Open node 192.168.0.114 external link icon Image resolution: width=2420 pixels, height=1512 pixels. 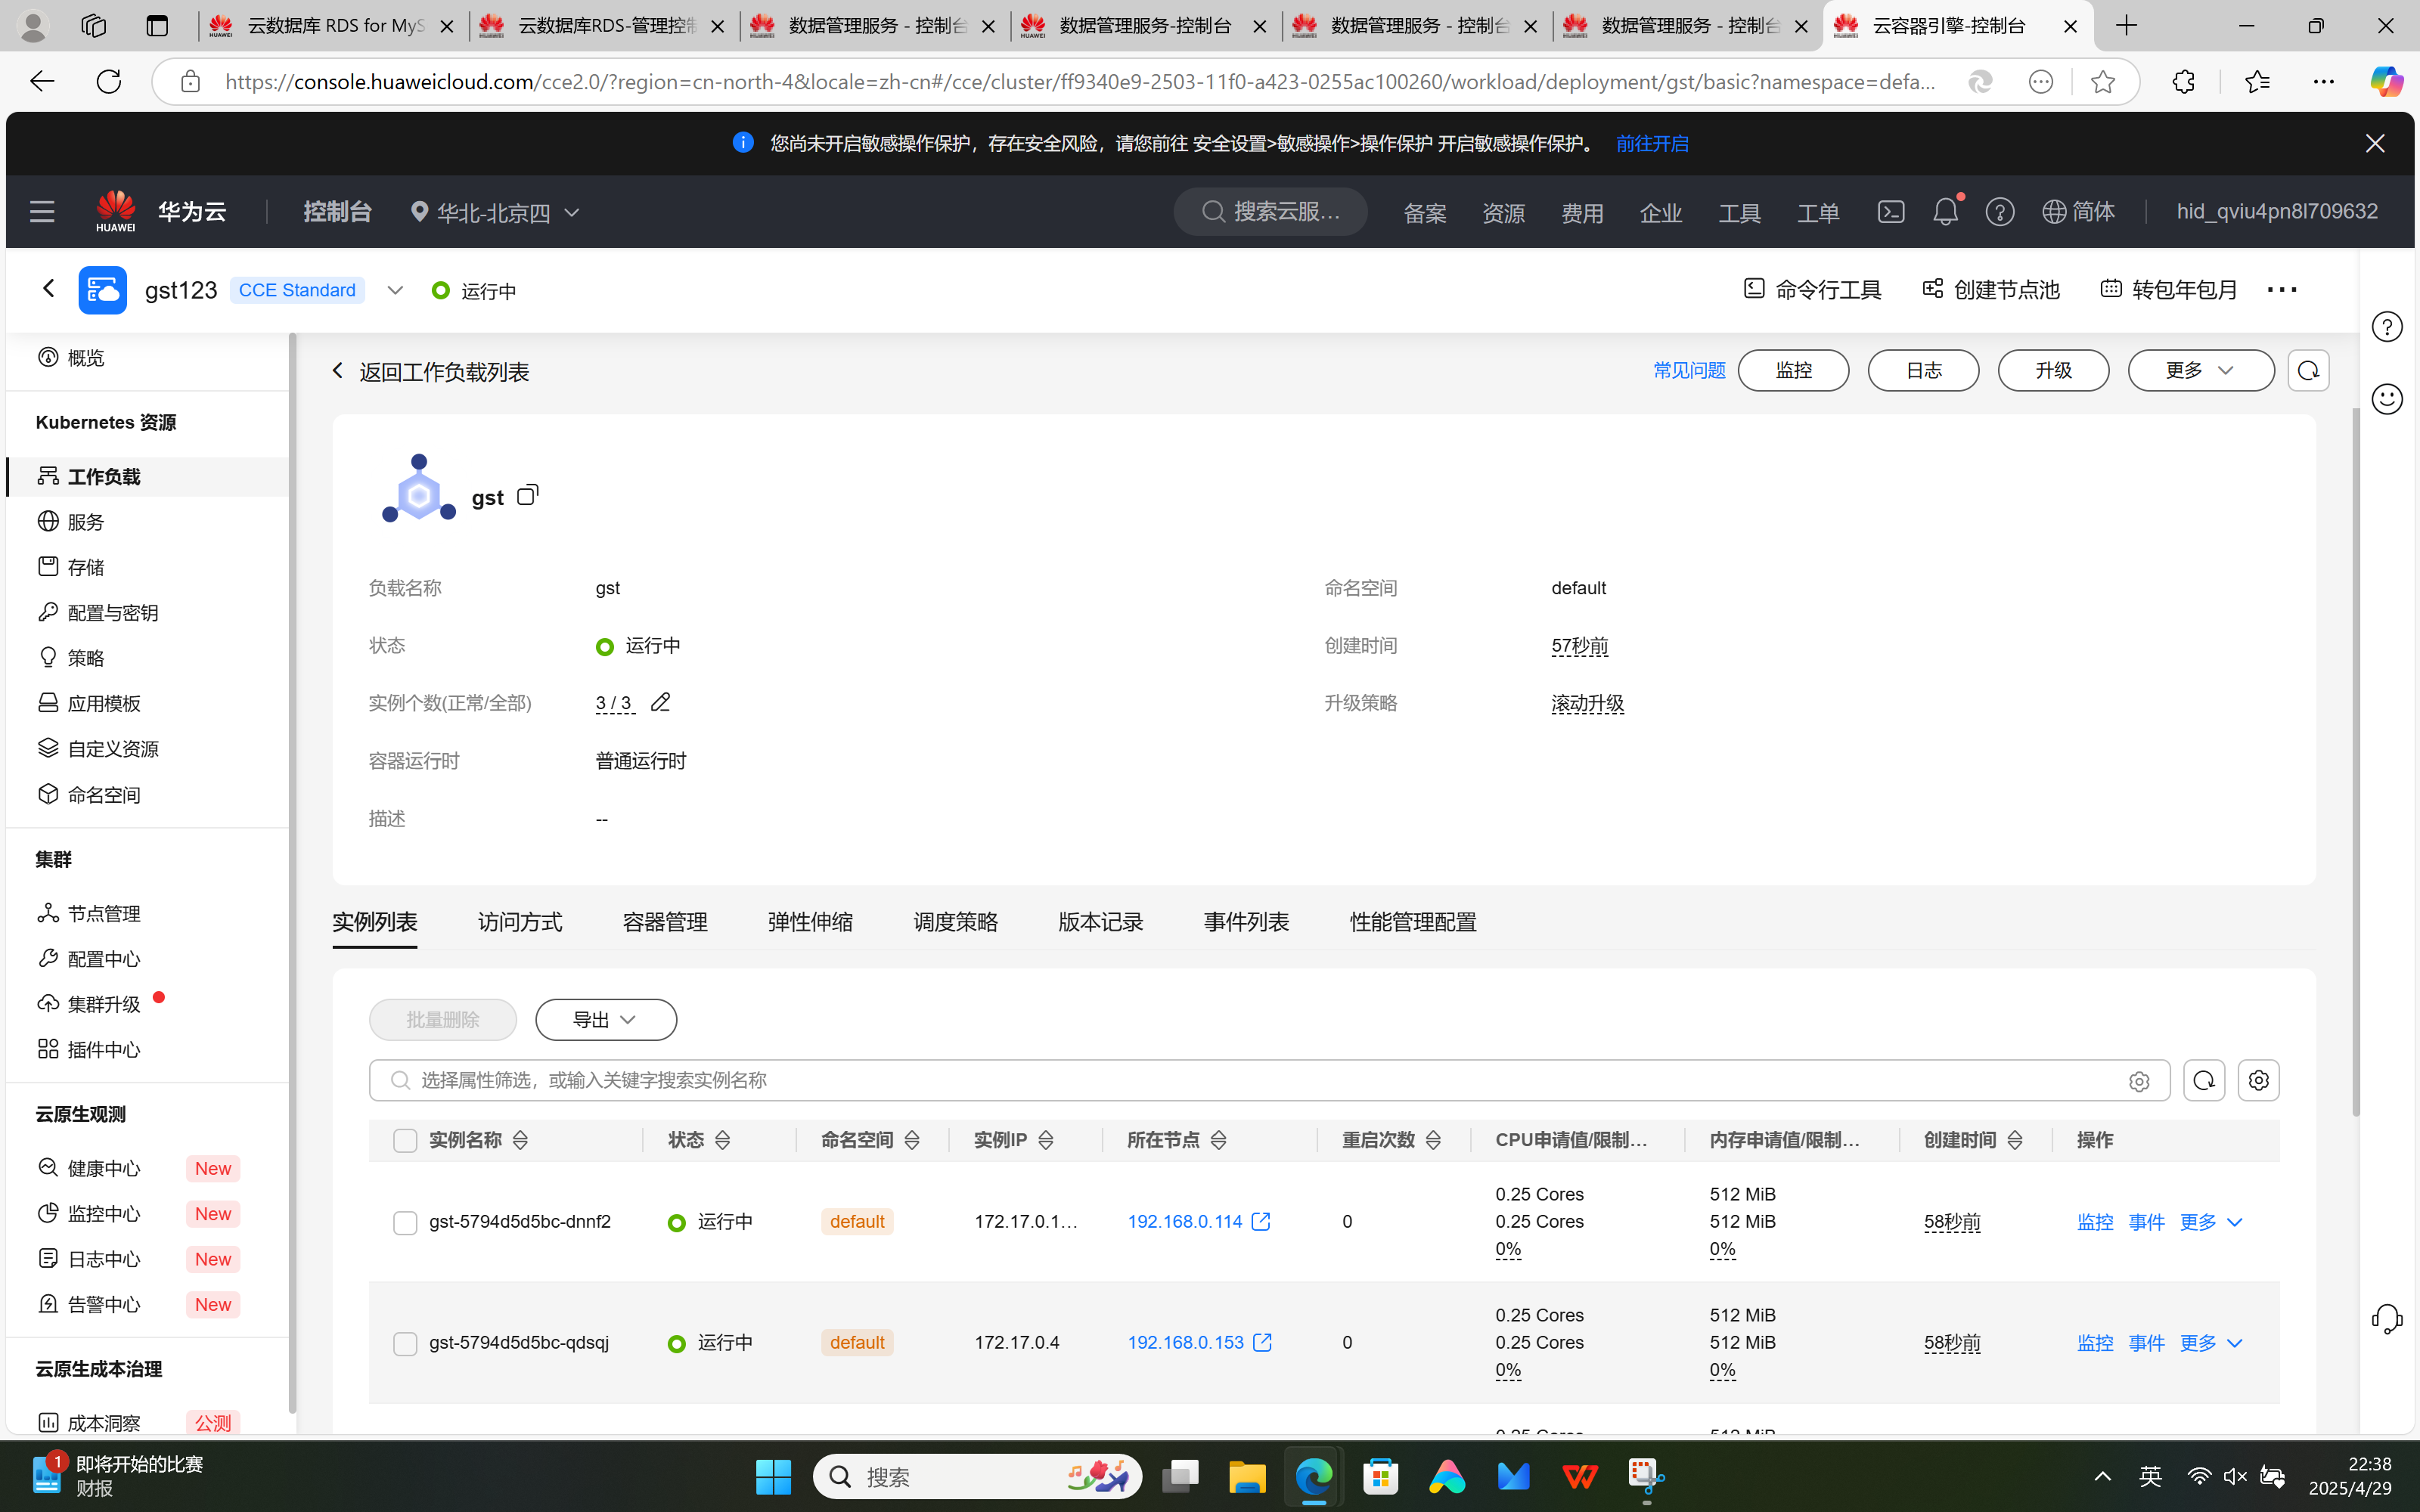click(1261, 1221)
